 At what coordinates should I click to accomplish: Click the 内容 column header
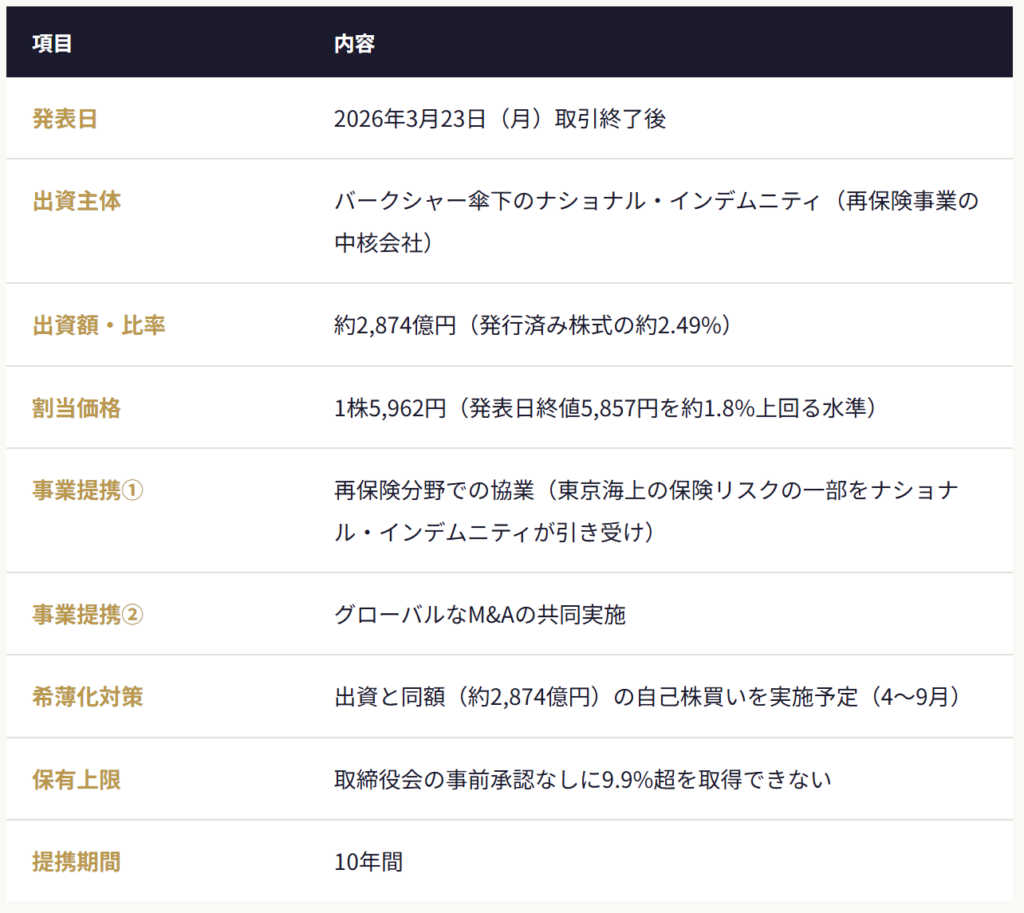[x=354, y=44]
